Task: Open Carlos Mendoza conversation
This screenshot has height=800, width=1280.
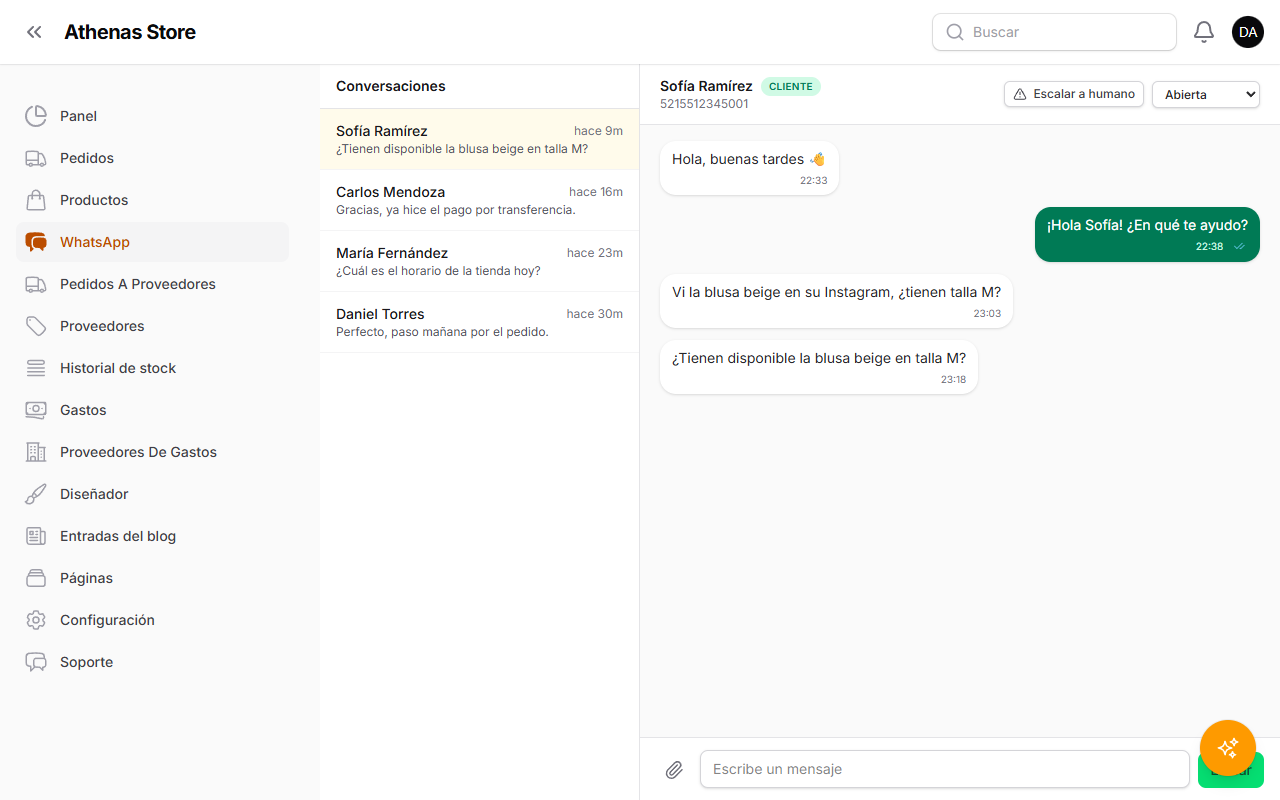Action: pos(479,200)
